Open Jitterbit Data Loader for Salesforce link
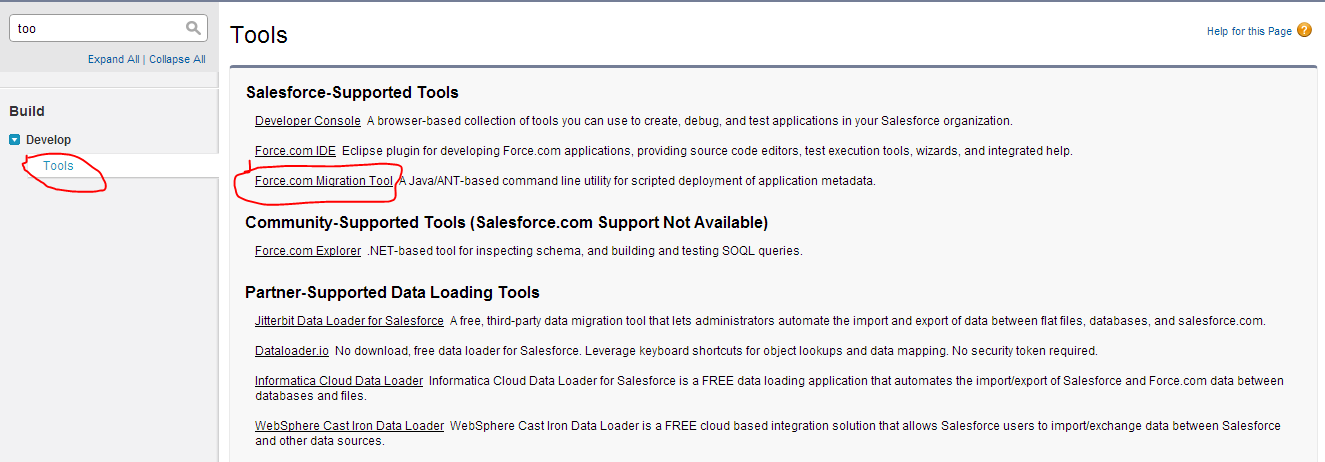The height and width of the screenshot is (462, 1325). [x=349, y=321]
